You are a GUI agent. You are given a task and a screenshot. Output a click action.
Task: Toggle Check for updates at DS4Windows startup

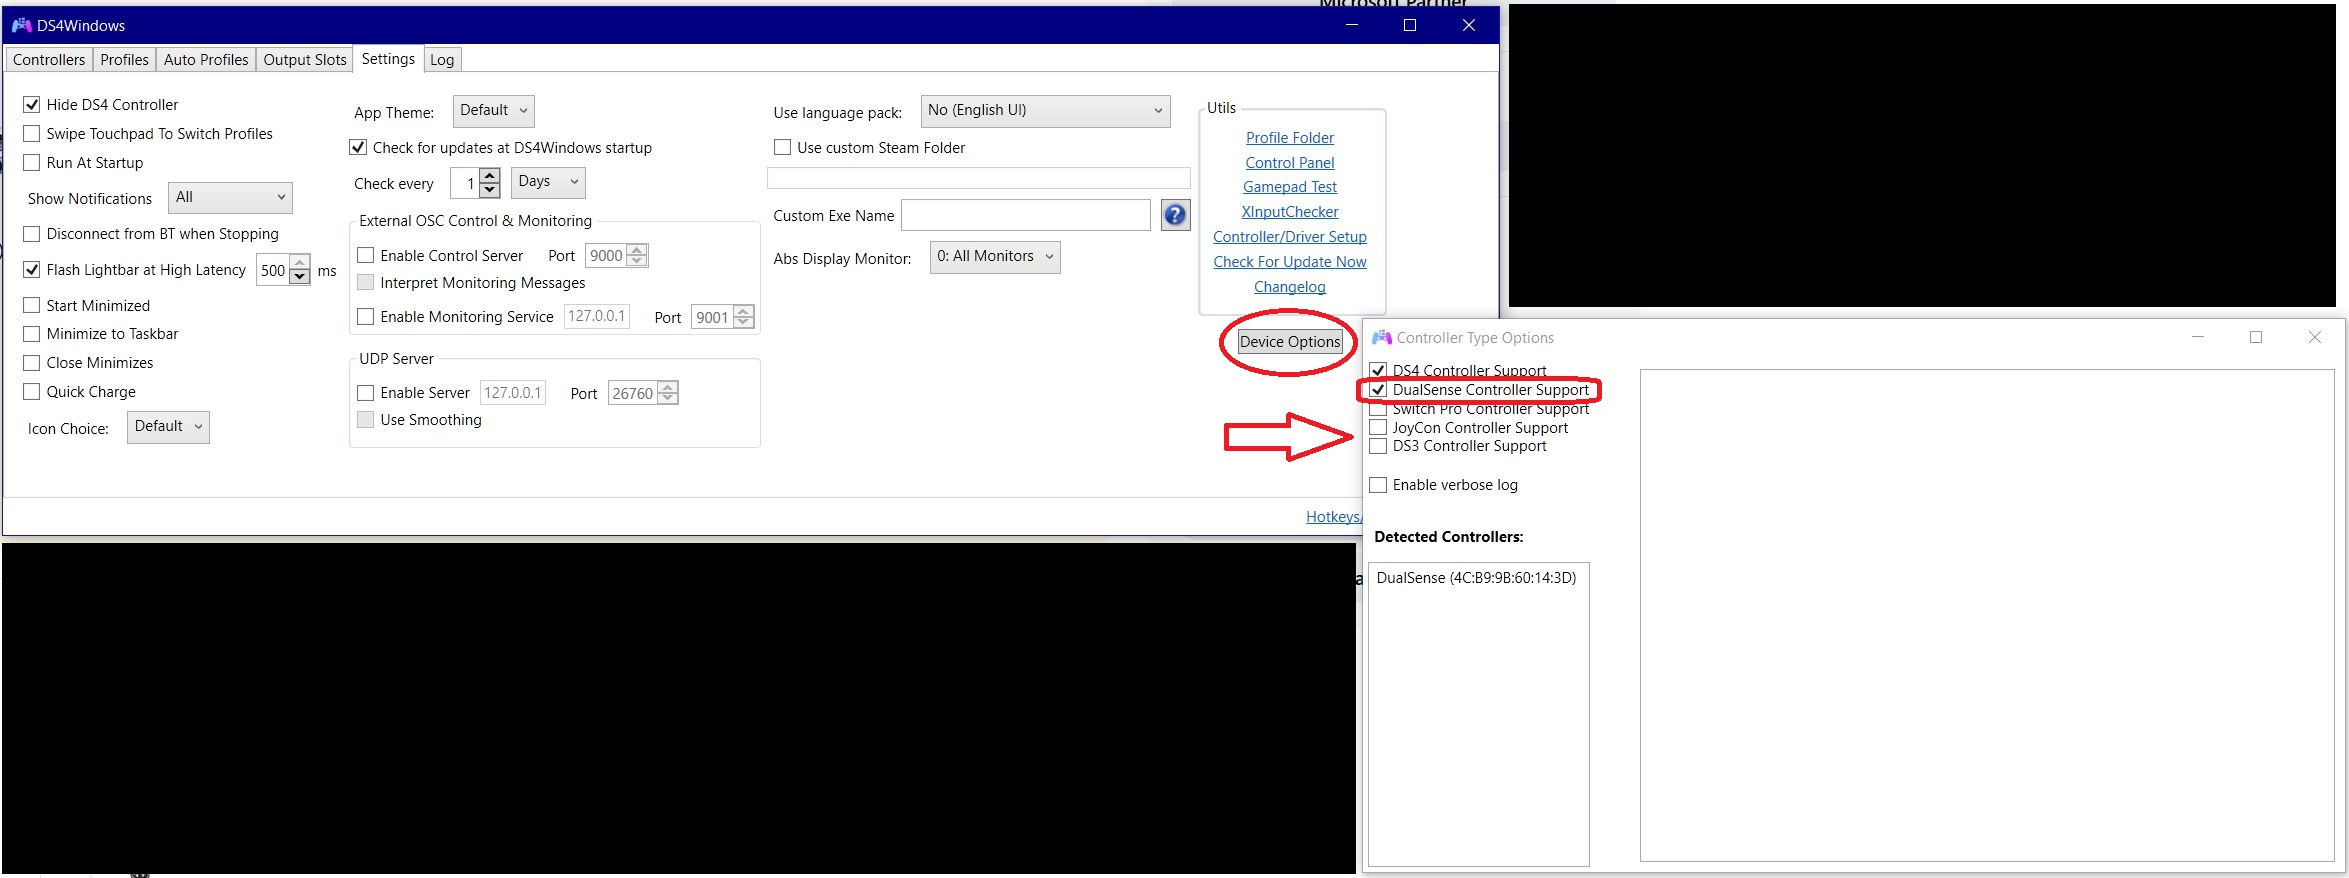pyautogui.click(x=358, y=148)
